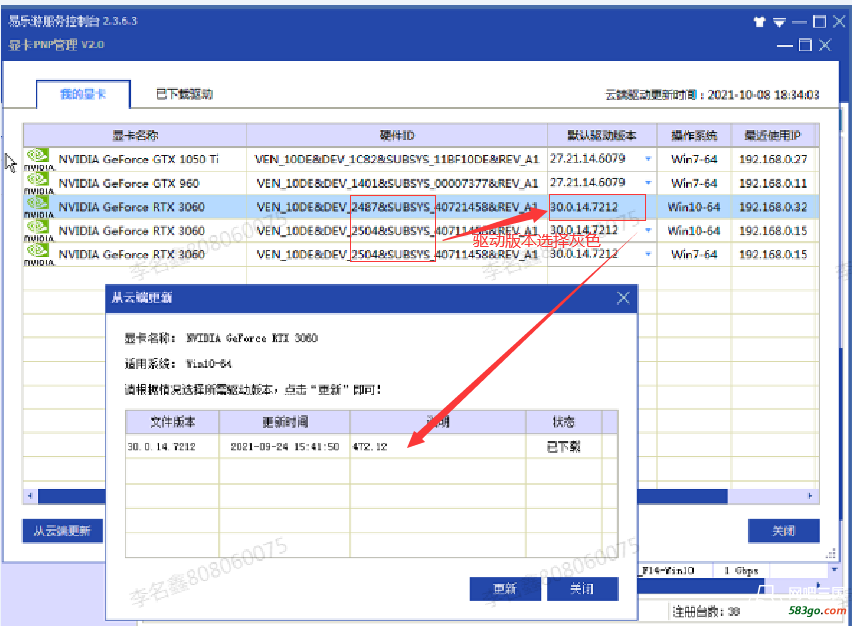This screenshot has width=852, height=626.
Task: Click the IP cell 192.168.0.27
Action: point(773,159)
